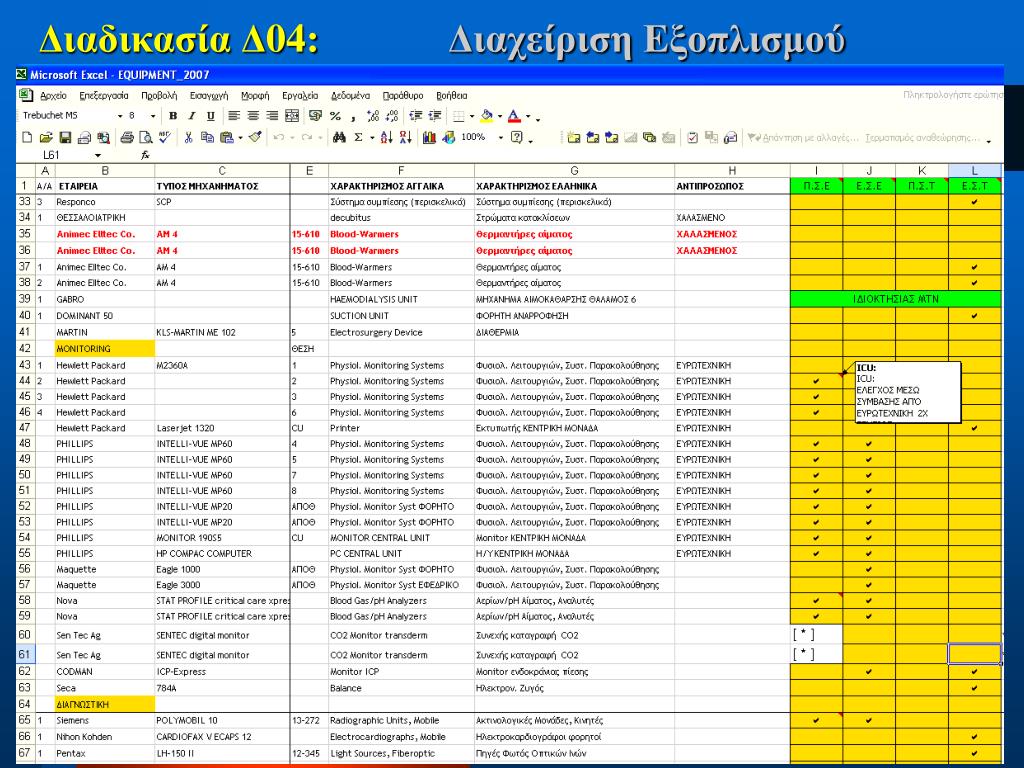Open the Εισαγωγή menu
This screenshot has width=1024, height=768.
tap(209, 95)
